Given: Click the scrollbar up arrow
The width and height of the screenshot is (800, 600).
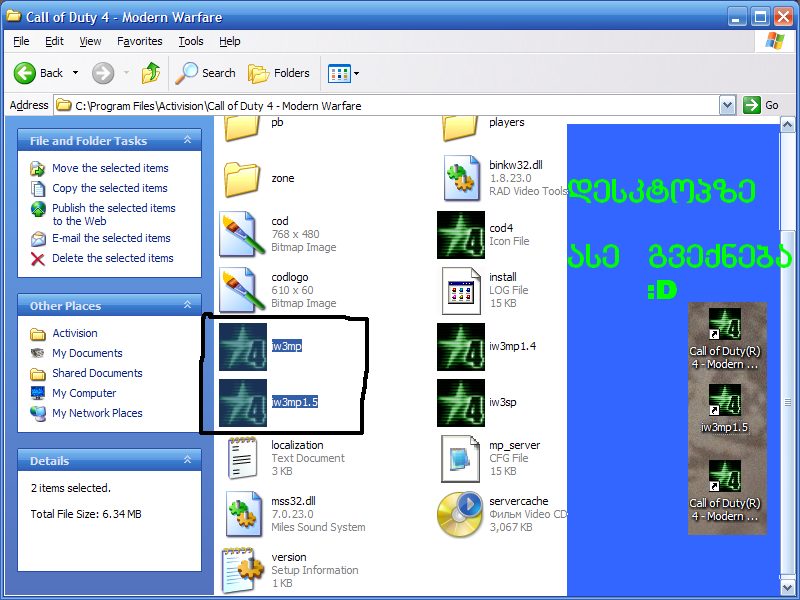Looking at the screenshot, I should click(x=787, y=124).
